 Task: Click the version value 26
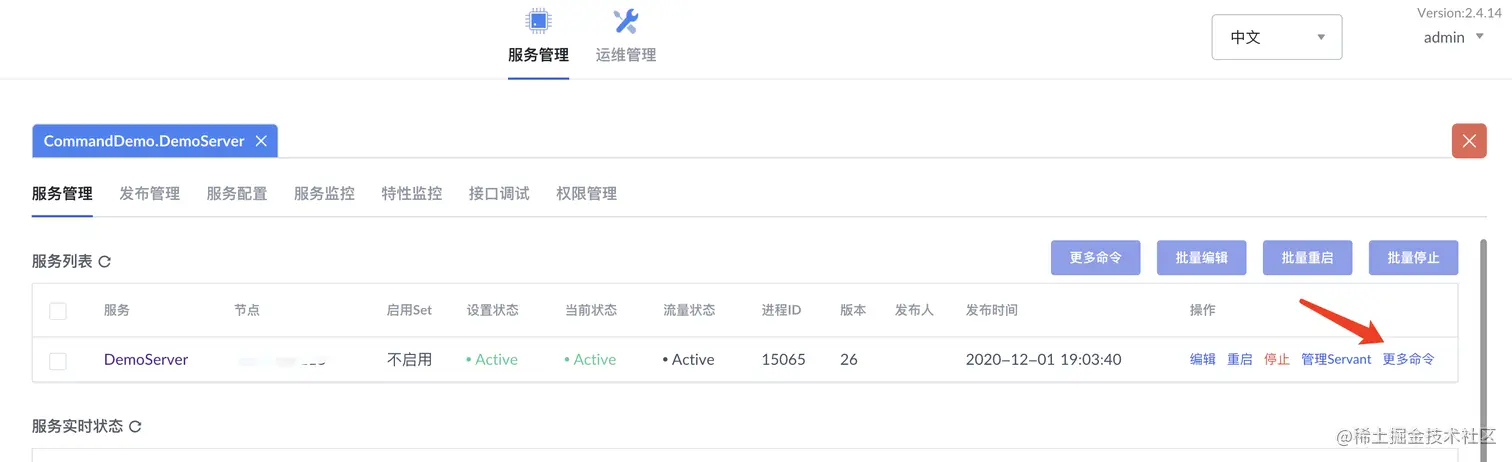tap(849, 360)
